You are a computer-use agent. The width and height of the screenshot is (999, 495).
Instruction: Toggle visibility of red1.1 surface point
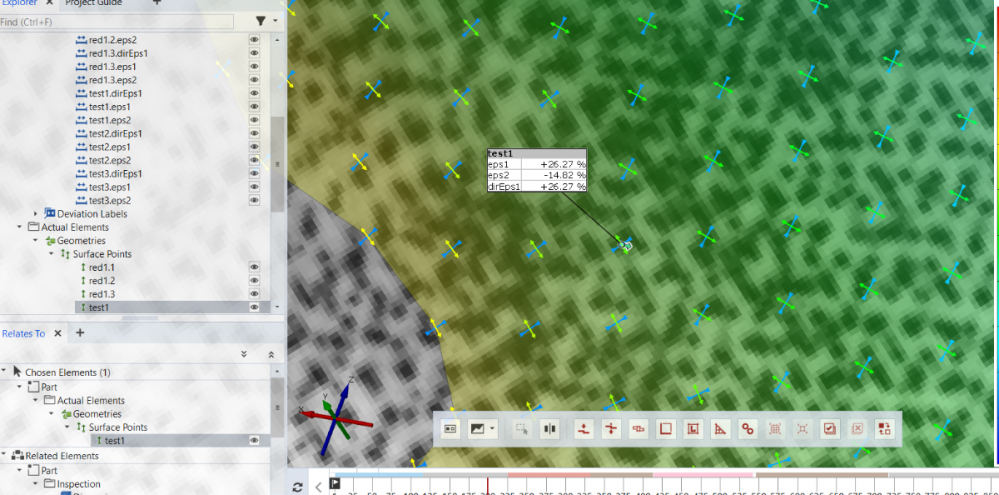pyautogui.click(x=254, y=267)
